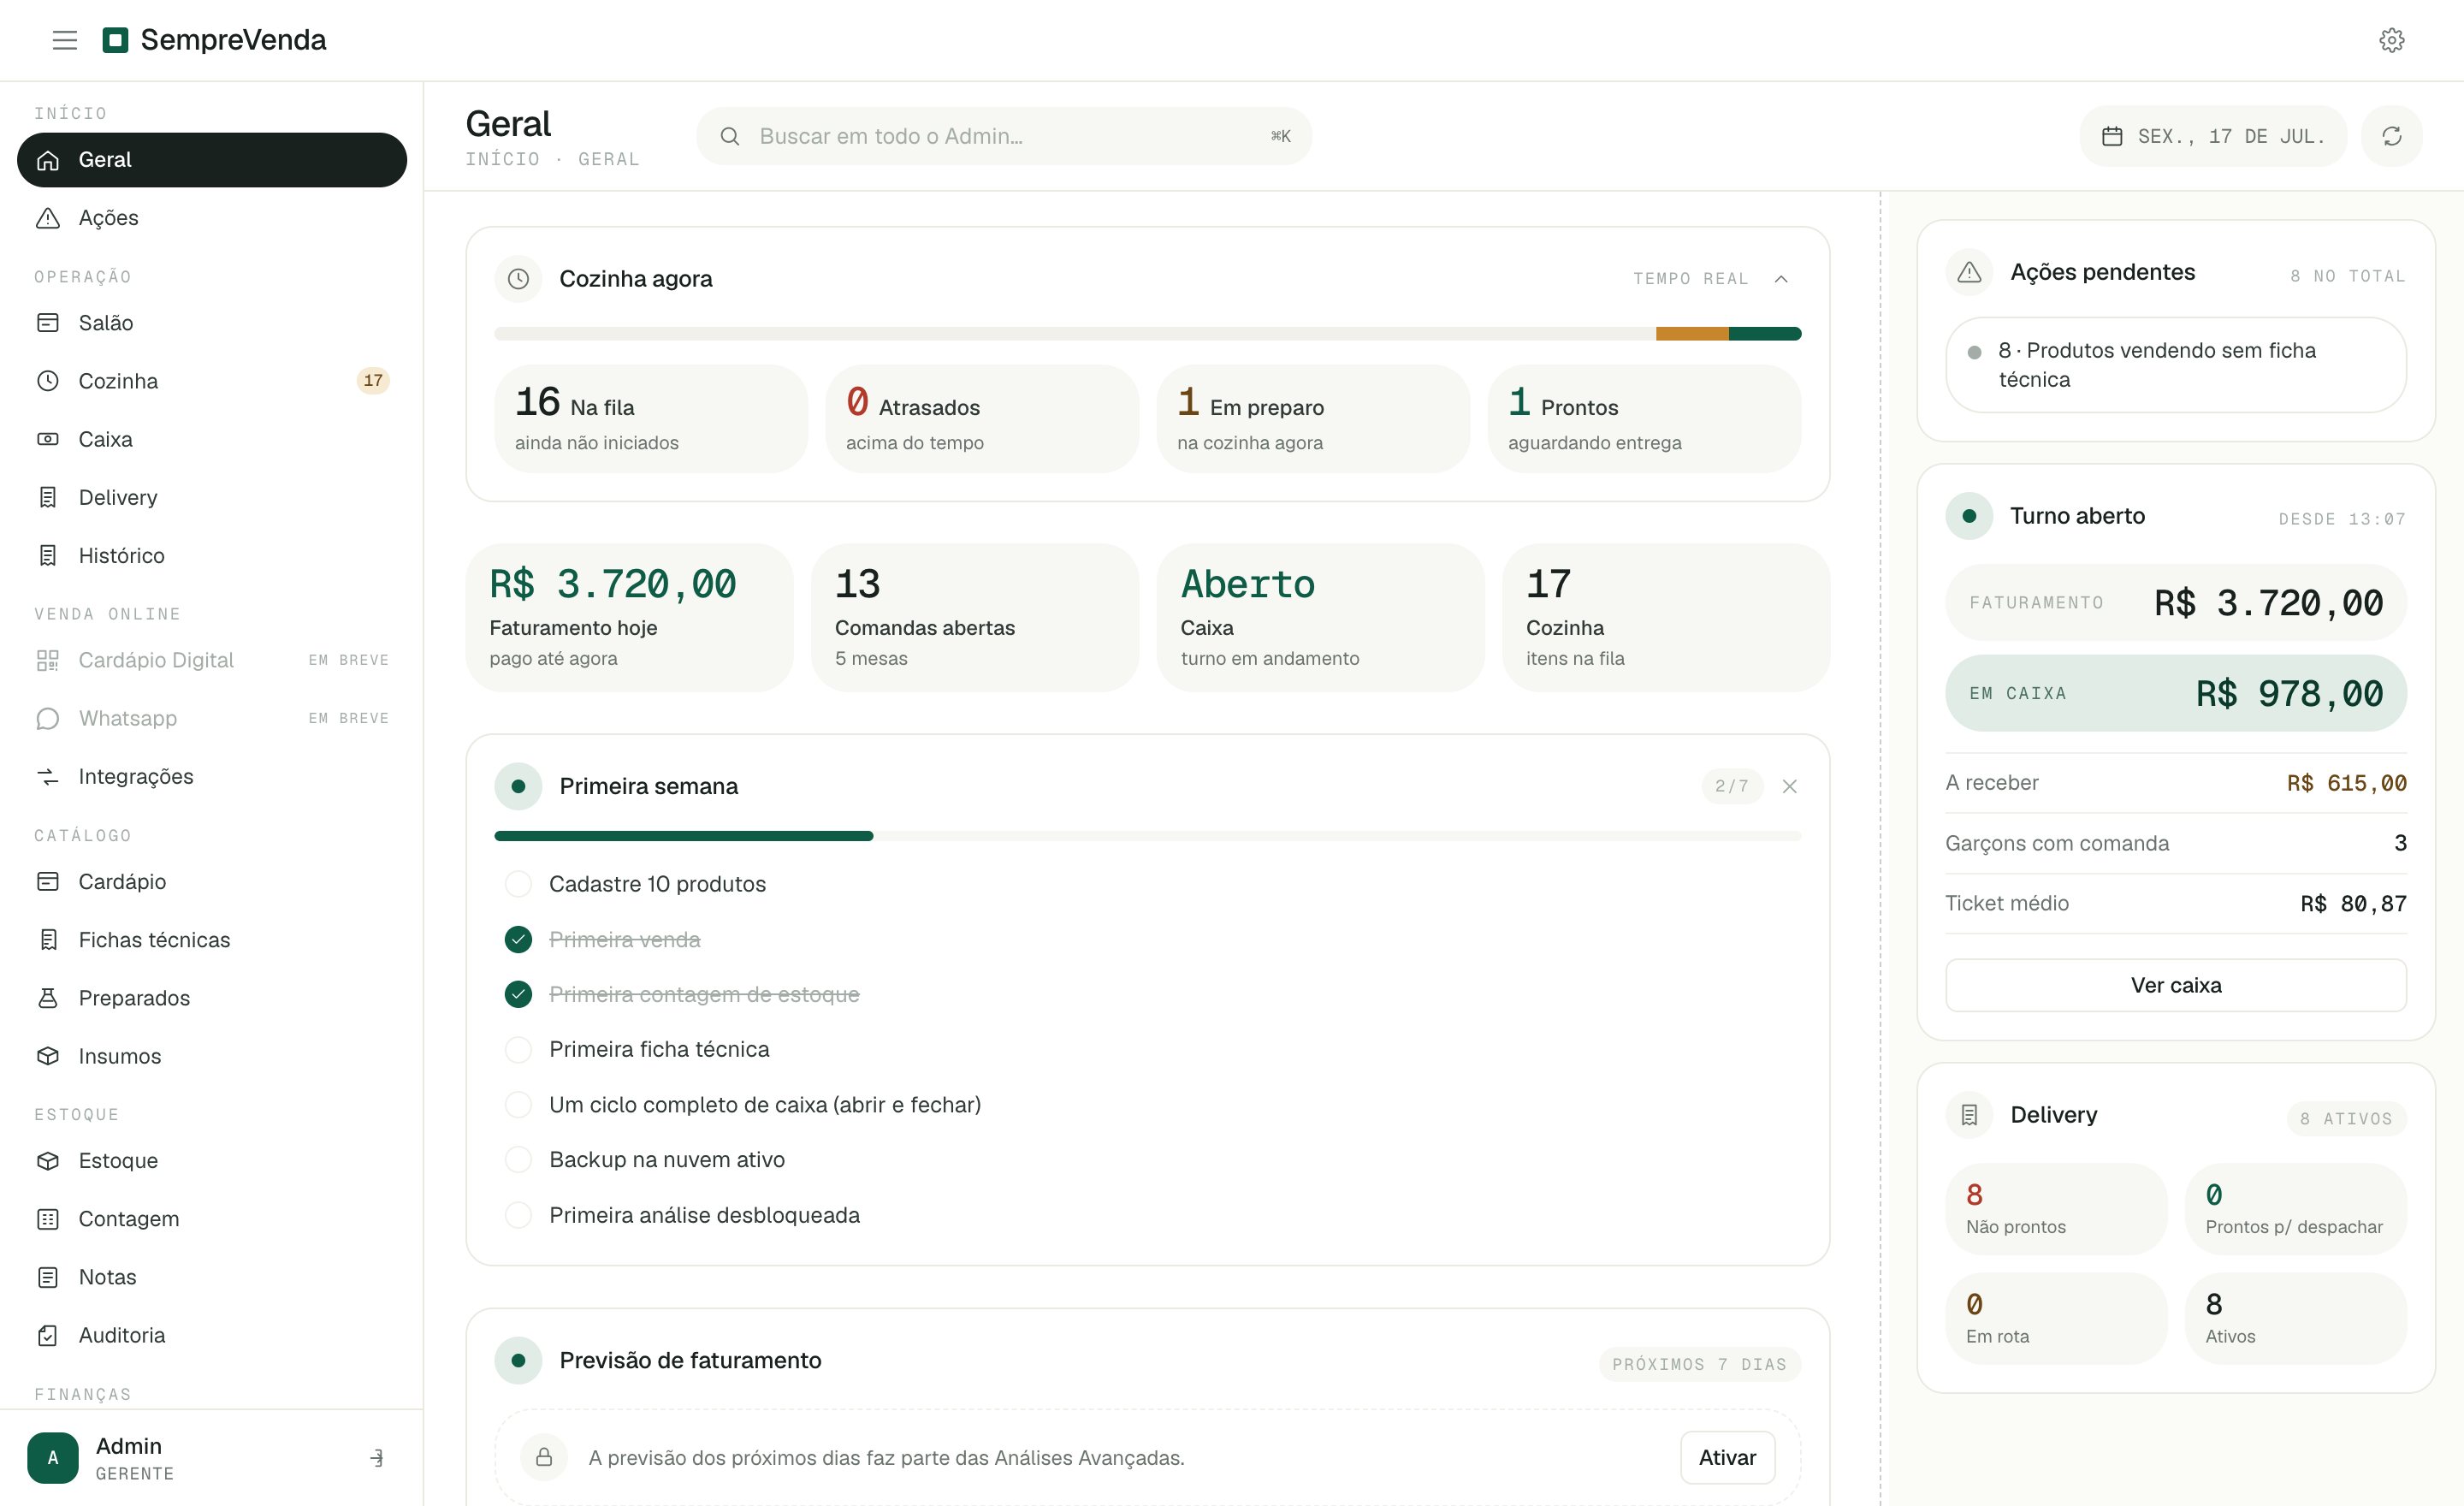The height and width of the screenshot is (1506, 2464).
Task: Open the hamburger menu icon
Action: click(65, 40)
